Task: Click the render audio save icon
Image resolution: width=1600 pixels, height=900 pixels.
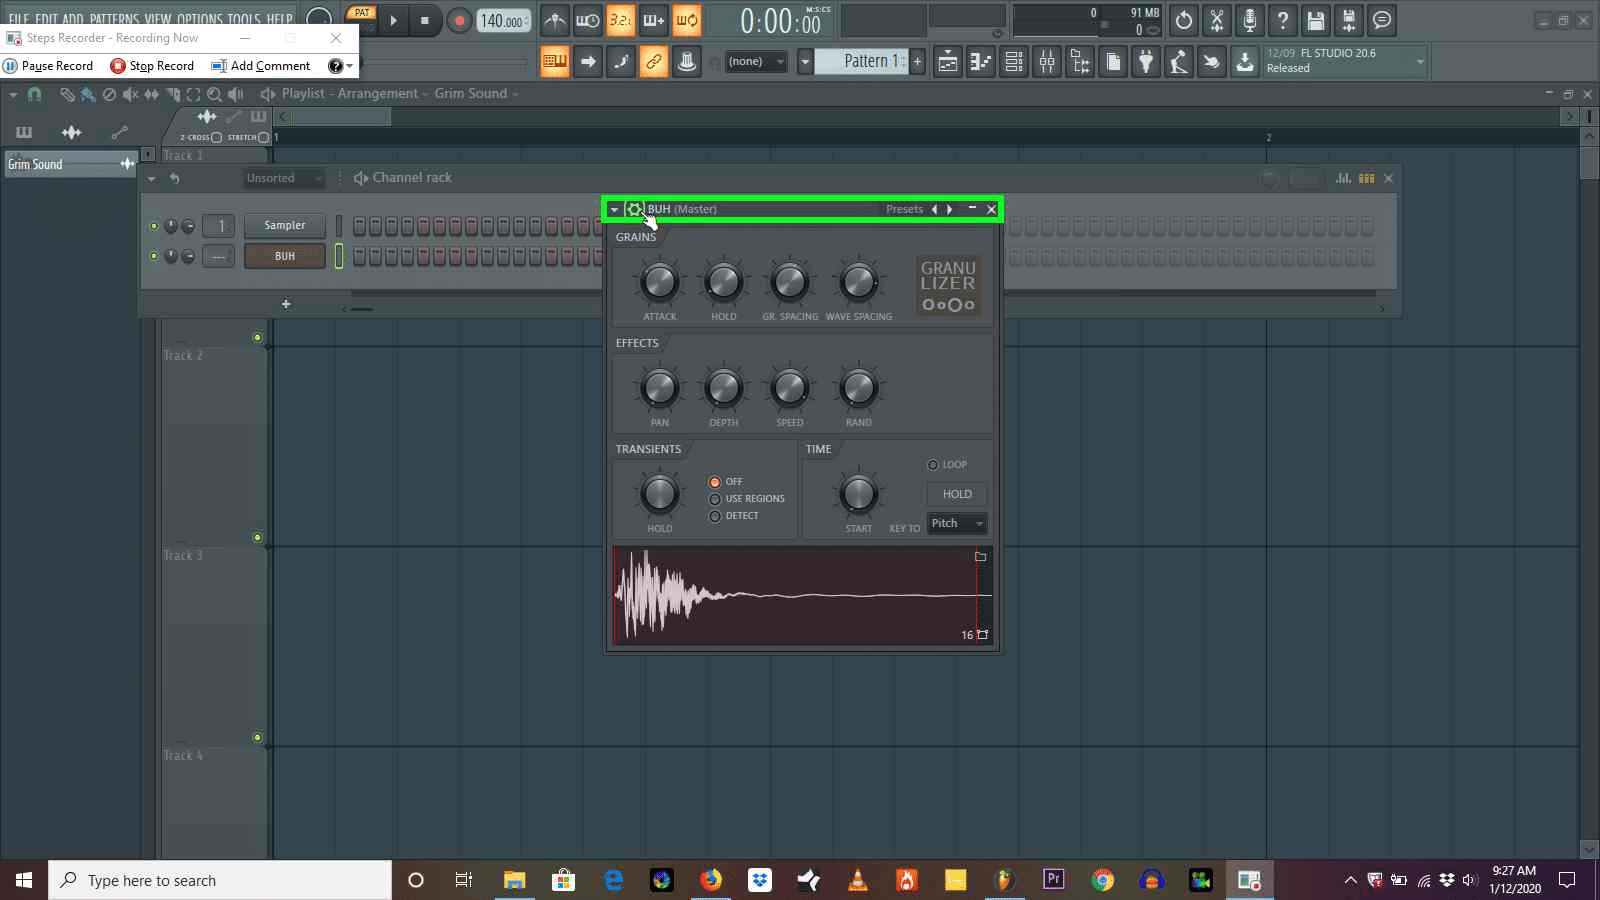Action: (1348, 20)
